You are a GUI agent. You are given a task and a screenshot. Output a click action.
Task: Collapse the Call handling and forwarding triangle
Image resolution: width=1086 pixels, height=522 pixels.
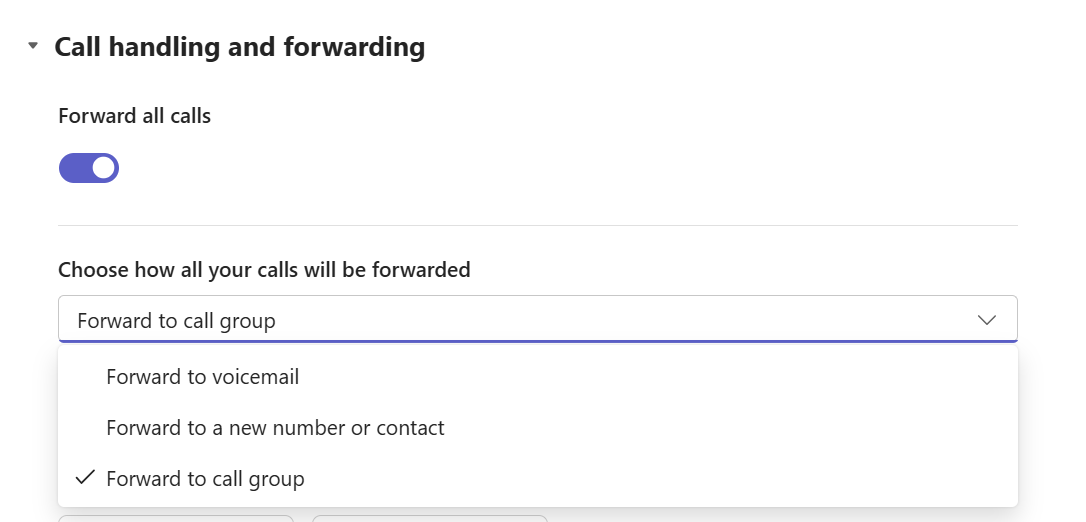(x=33, y=46)
